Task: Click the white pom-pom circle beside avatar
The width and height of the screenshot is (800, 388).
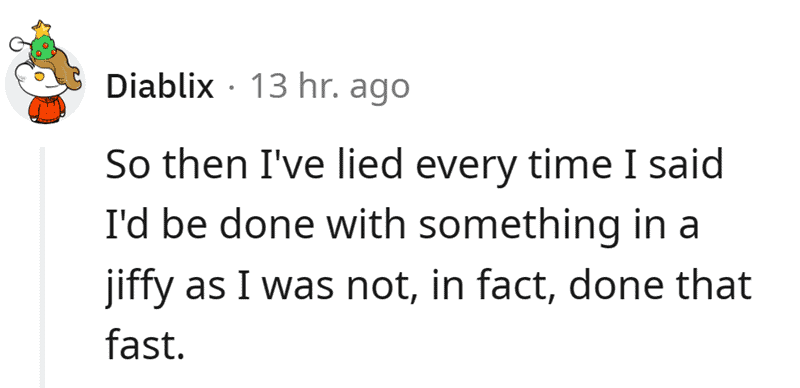Action: click(x=16, y=45)
